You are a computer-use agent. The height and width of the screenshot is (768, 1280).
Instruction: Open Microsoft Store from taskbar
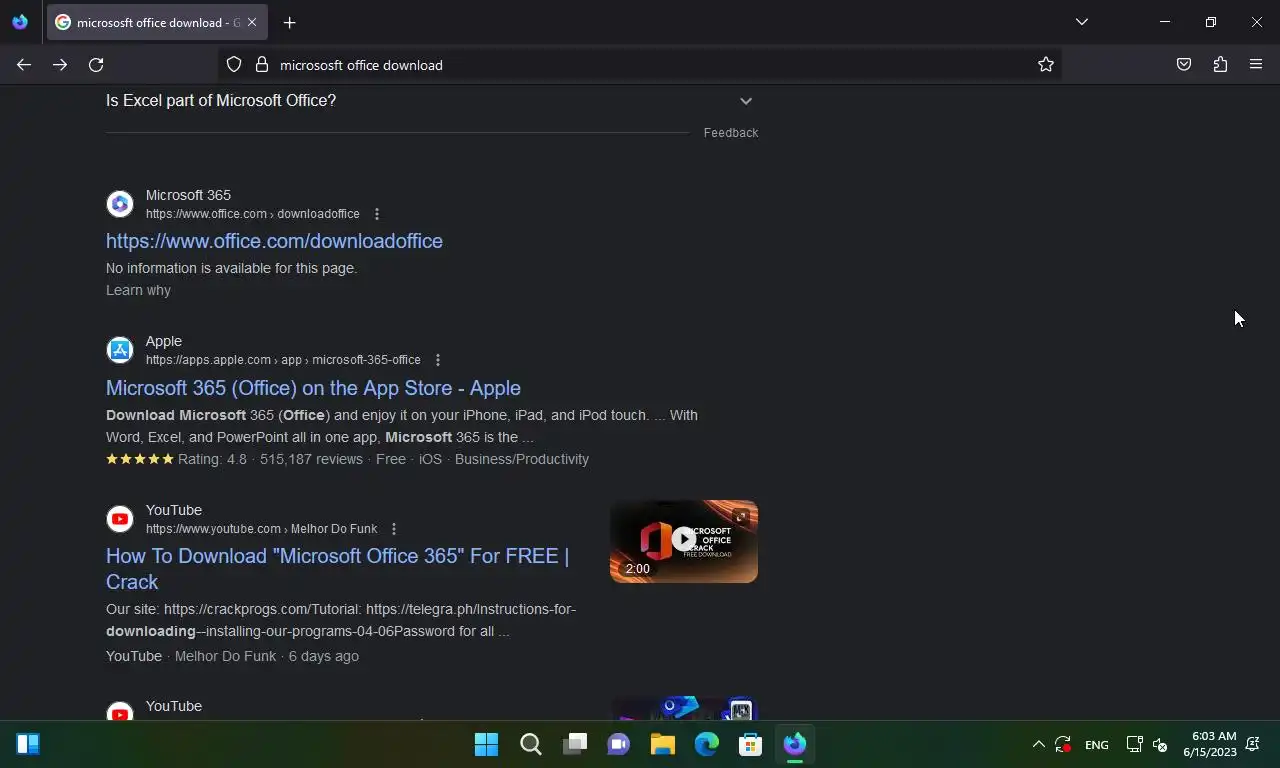(x=750, y=744)
